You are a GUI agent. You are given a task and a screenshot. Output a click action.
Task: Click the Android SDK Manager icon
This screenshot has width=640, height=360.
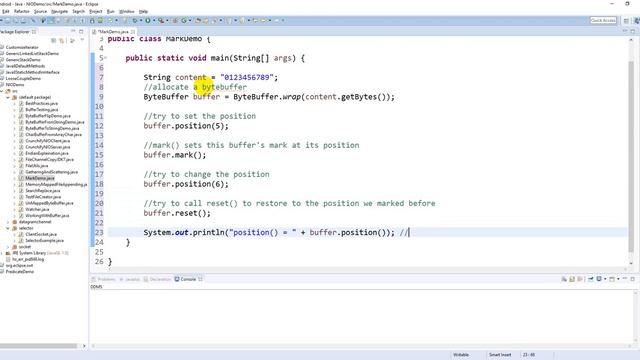coord(92,20)
